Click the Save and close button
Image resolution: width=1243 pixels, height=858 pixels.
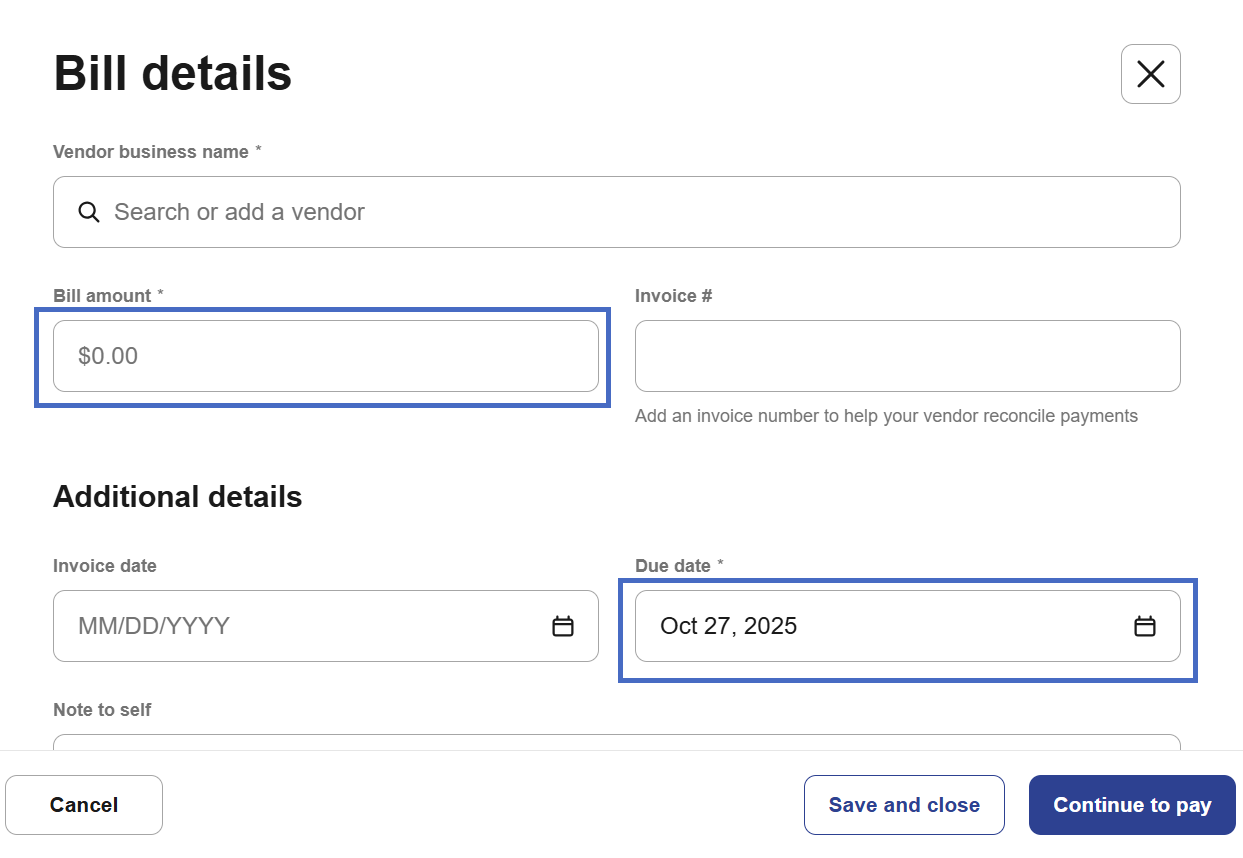click(904, 805)
